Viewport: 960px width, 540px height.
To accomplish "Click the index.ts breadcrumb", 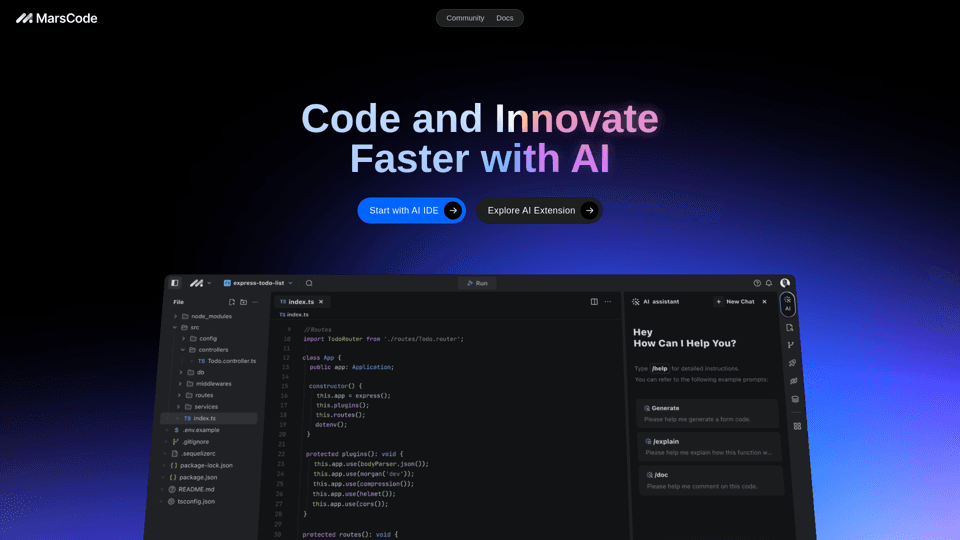I will tap(294, 315).
